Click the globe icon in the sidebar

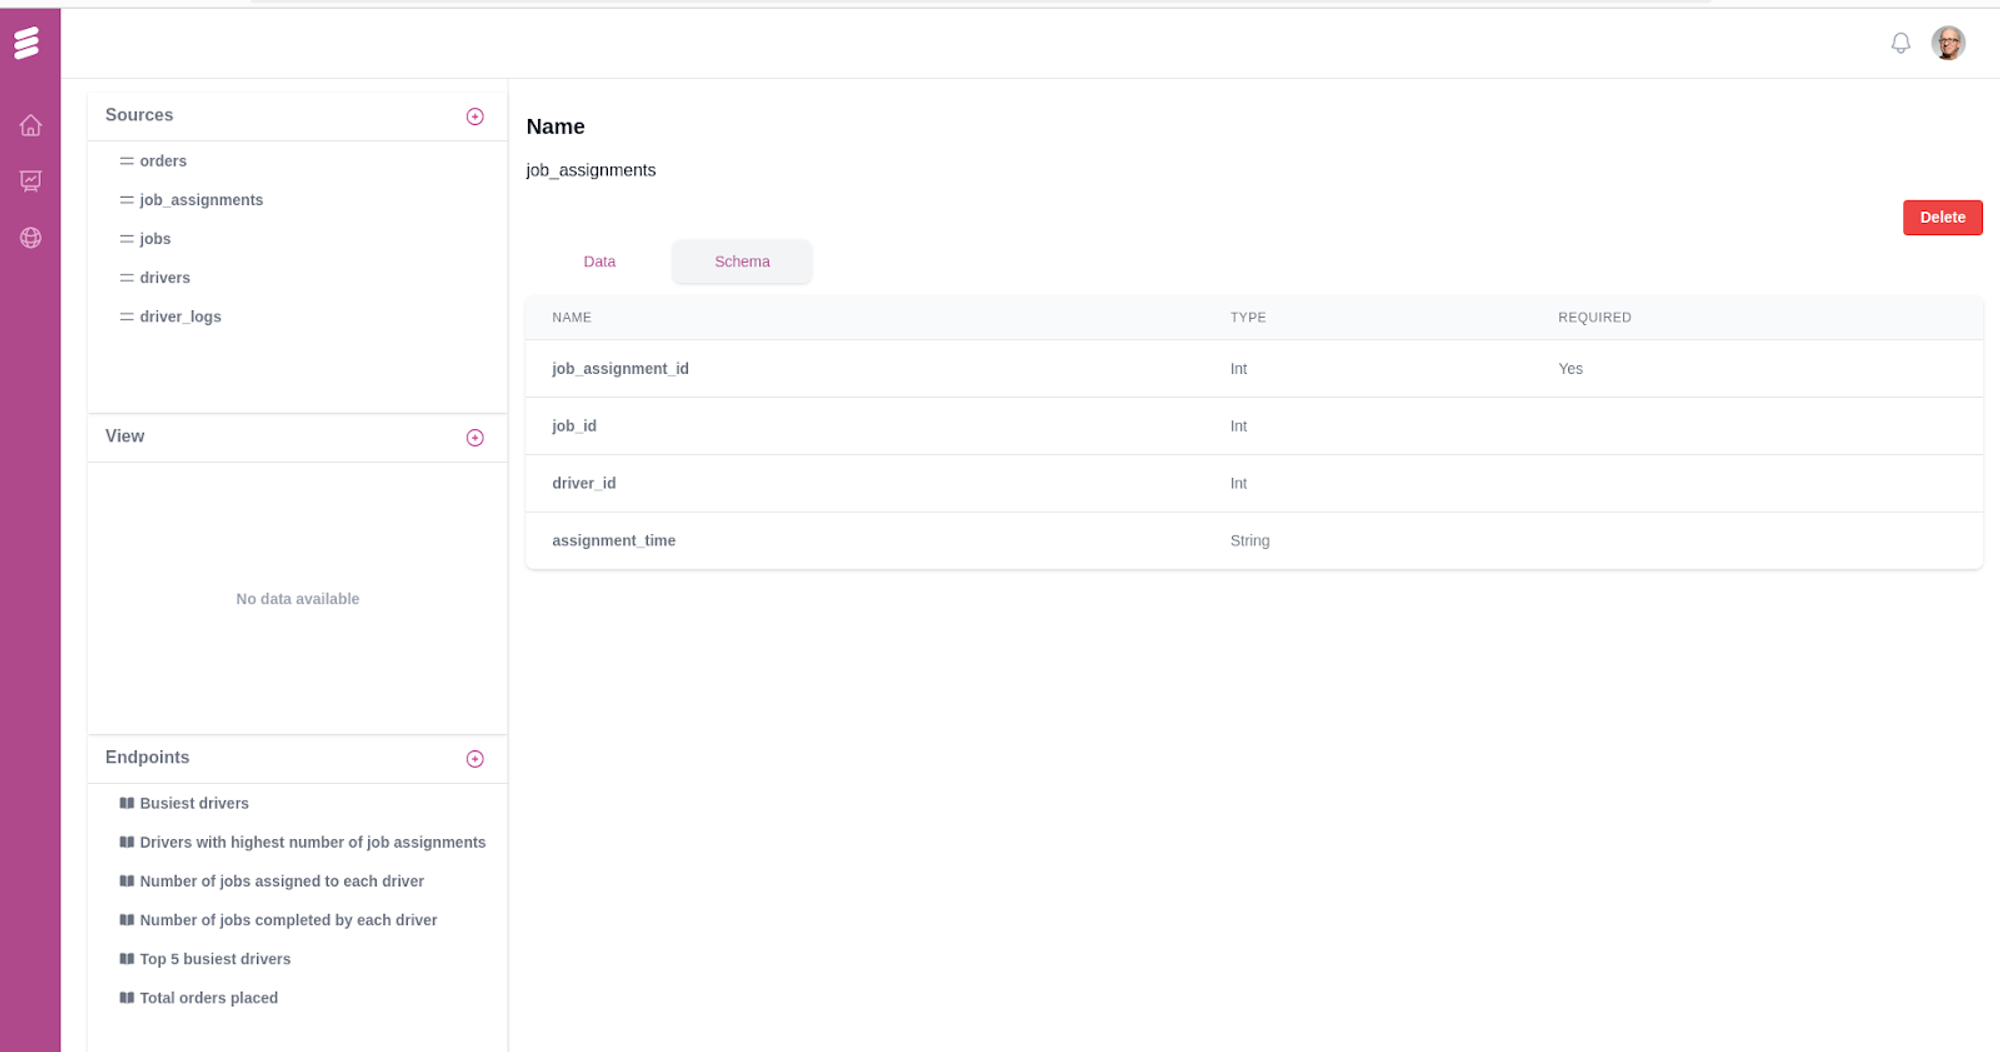pos(31,238)
